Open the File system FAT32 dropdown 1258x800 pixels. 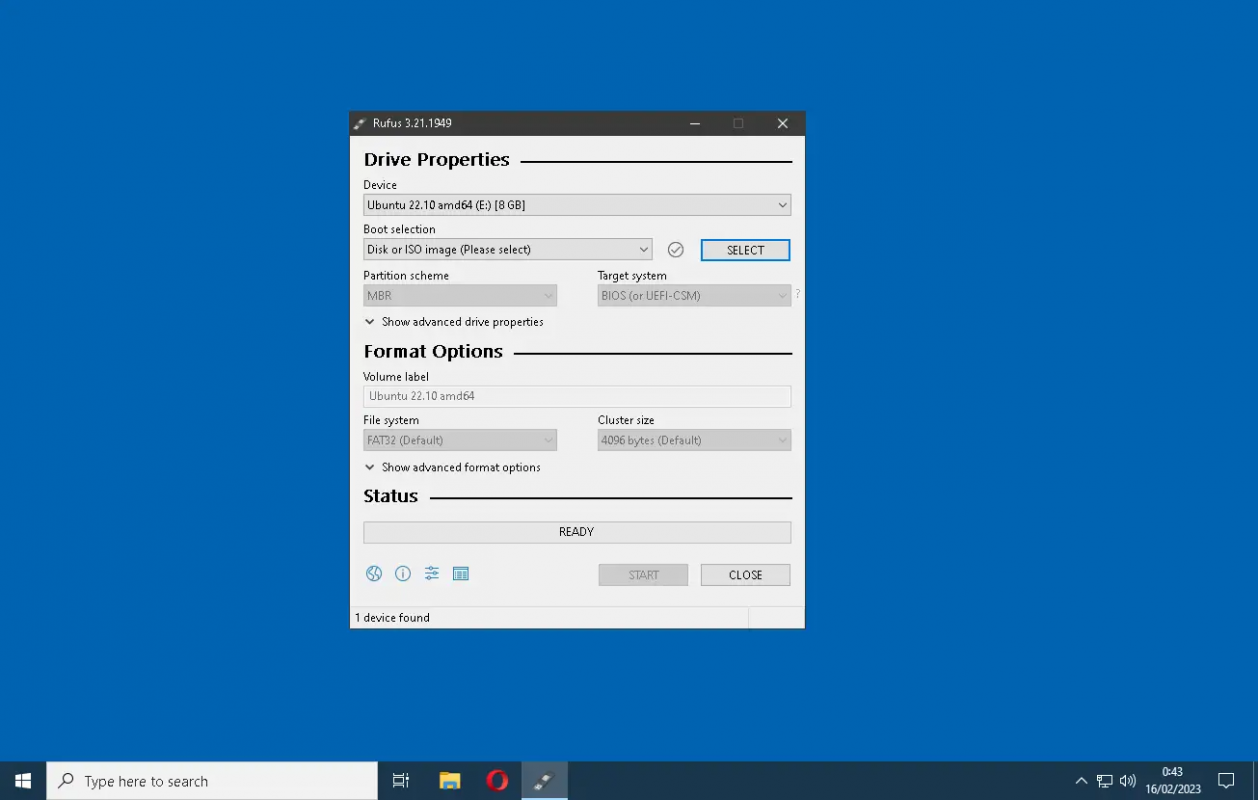(x=460, y=440)
